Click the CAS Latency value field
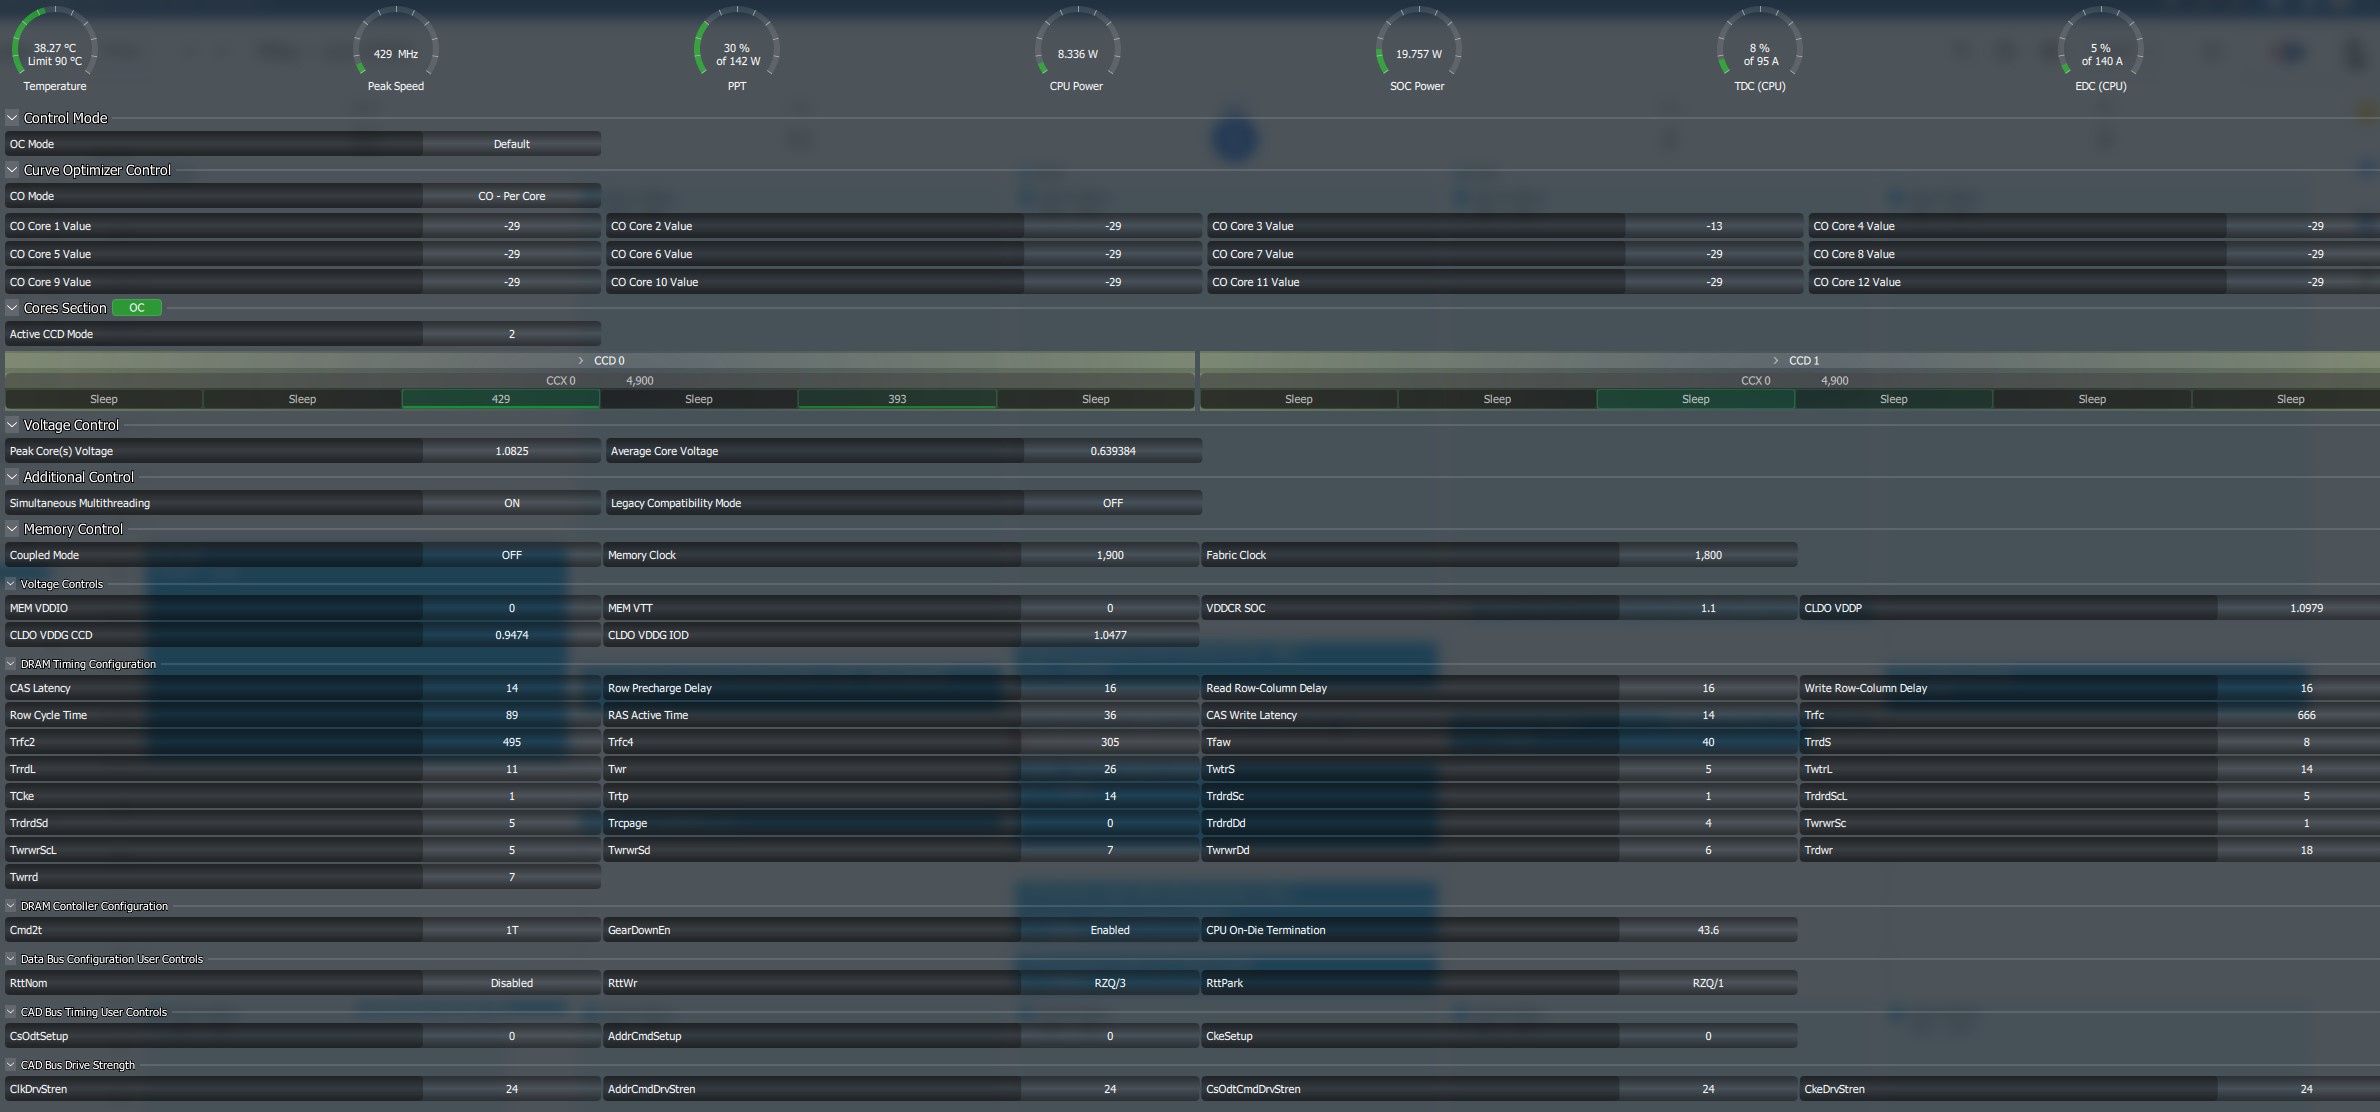 pos(511,688)
